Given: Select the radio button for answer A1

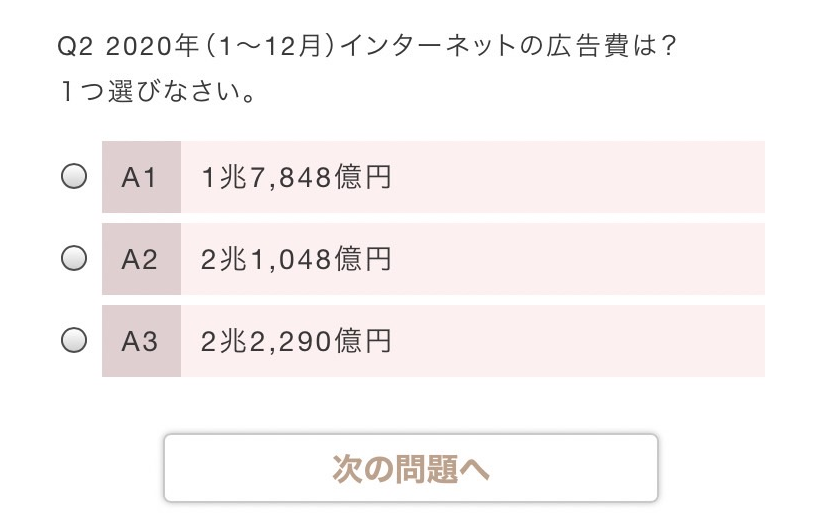Looking at the screenshot, I should (x=74, y=177).
